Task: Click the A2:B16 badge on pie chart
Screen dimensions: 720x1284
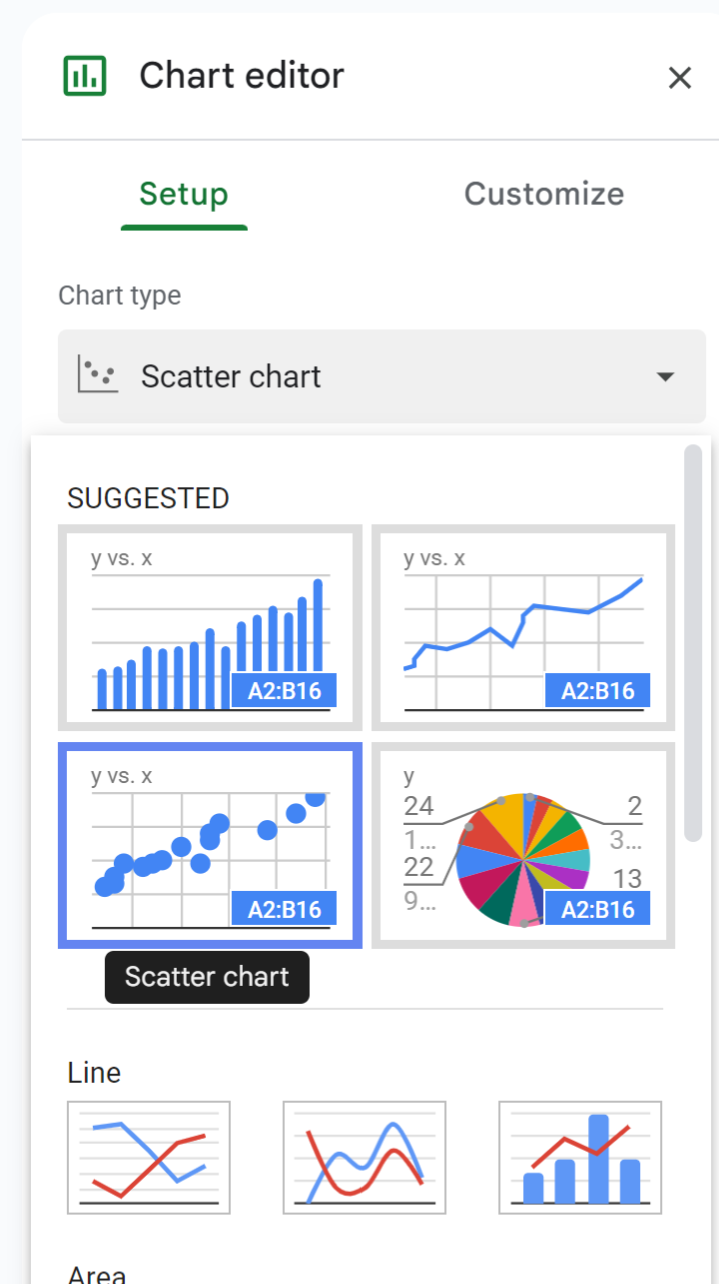Action: (x=597, y=909)
